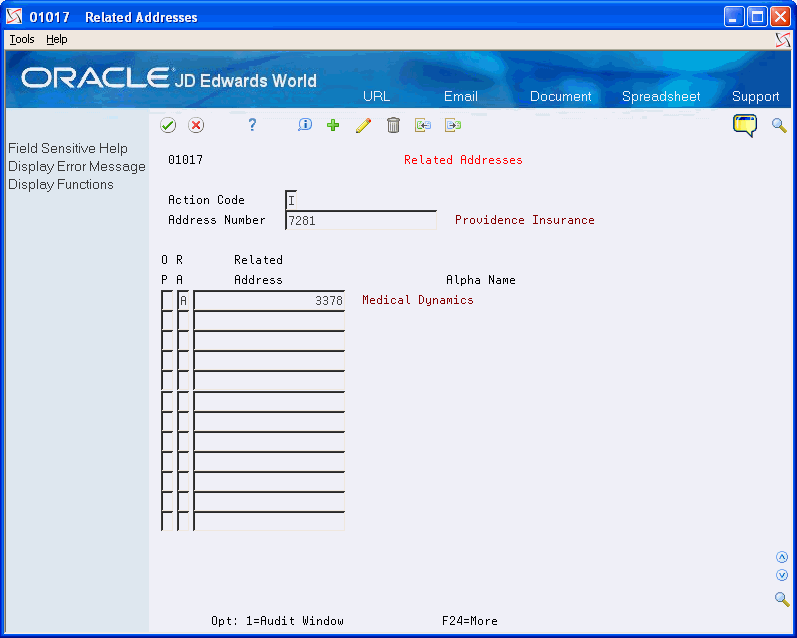Open the Spreadsheet tab in banner
The height and width of the screenshot is (638, 797).
tap(661, 97)
